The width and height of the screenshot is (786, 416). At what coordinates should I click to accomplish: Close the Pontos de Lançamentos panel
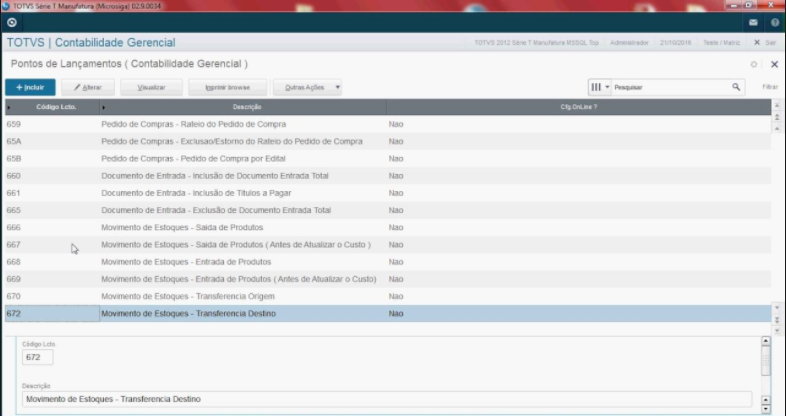[x=774, y=64]
